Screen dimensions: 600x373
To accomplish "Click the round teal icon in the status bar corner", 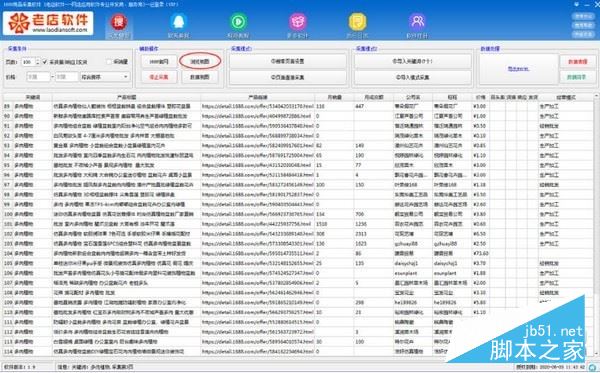I will click(x=593, y=368).
